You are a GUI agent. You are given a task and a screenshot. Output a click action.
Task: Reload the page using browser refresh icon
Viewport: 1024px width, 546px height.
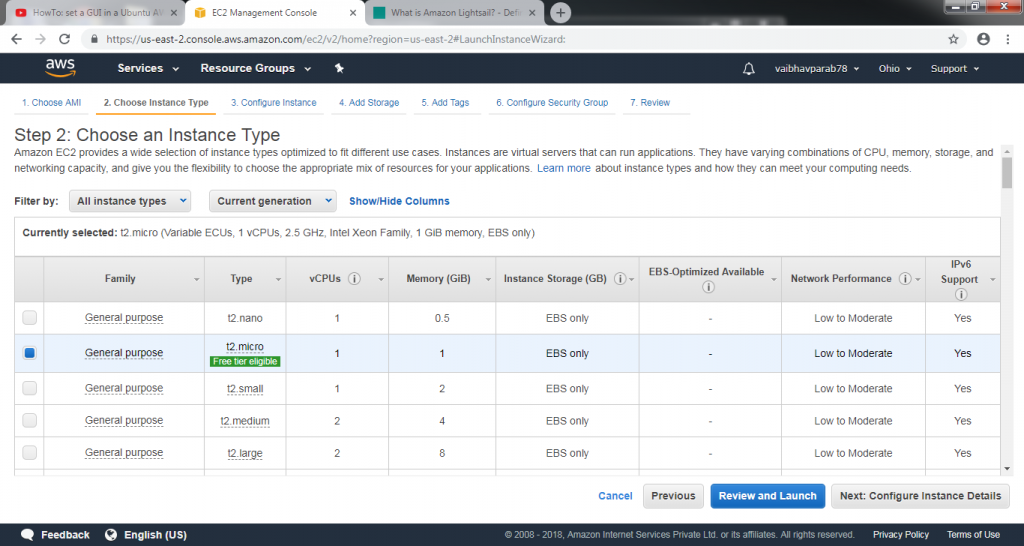(x=65, y=39)
